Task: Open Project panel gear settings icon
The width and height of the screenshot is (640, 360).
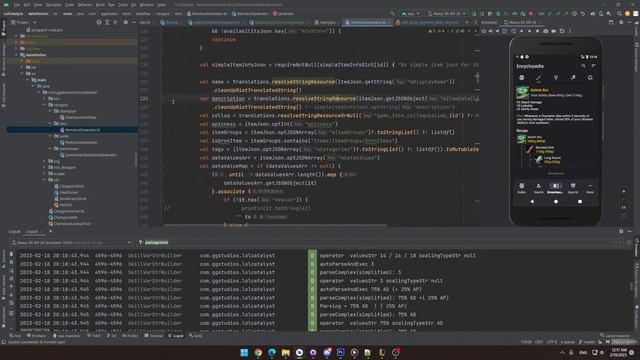Action: [125, 22]
